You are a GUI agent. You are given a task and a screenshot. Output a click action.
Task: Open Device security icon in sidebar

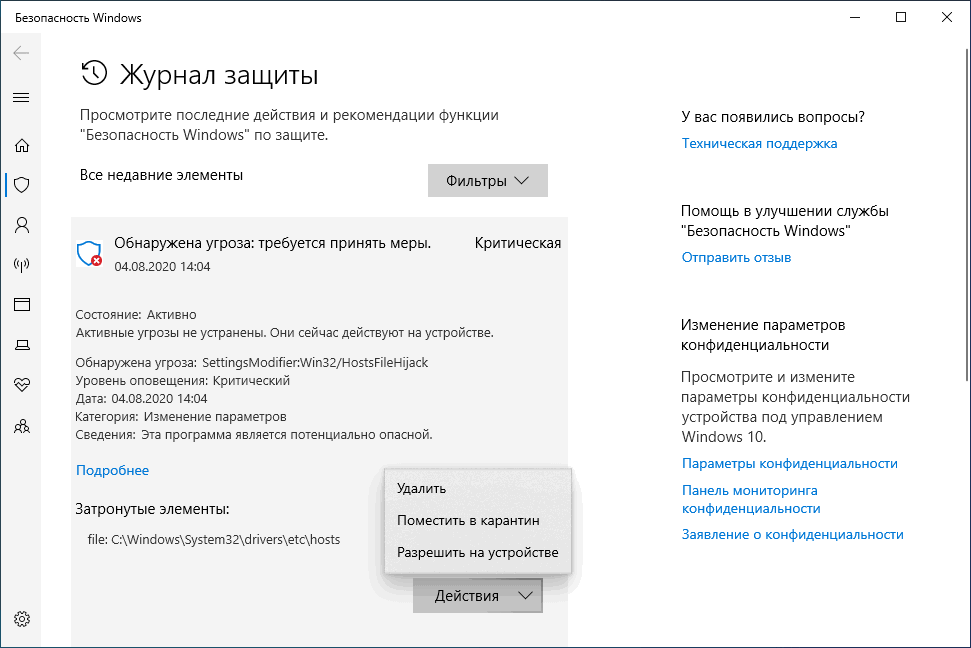tap(22, 344)
